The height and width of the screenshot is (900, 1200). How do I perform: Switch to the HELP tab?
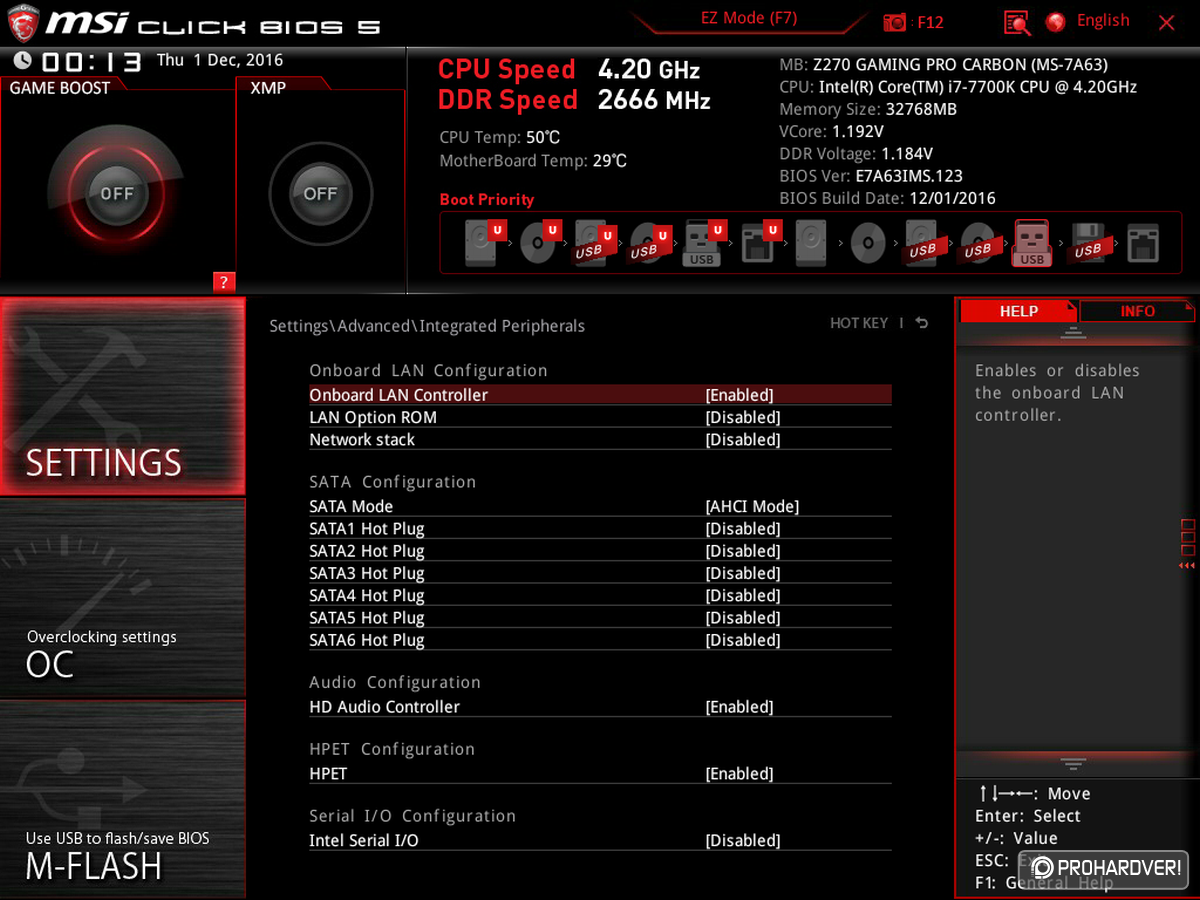tap(1018, 311)
